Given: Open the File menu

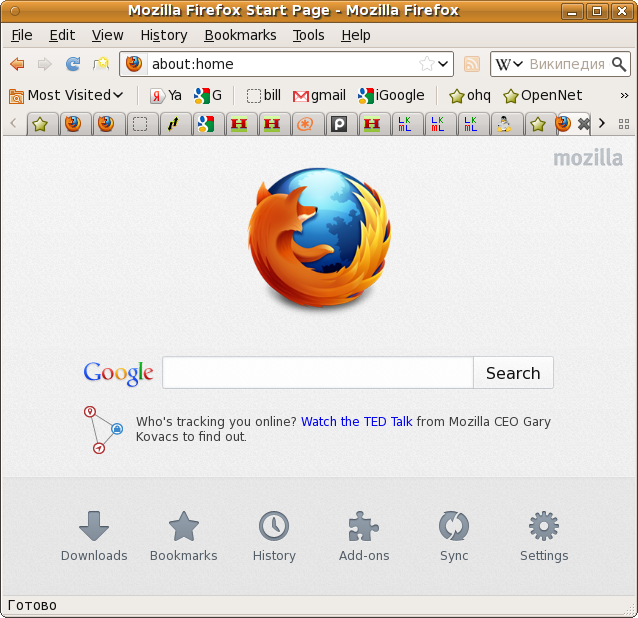Looking at the screenshot, I should [x=22, y=35].
